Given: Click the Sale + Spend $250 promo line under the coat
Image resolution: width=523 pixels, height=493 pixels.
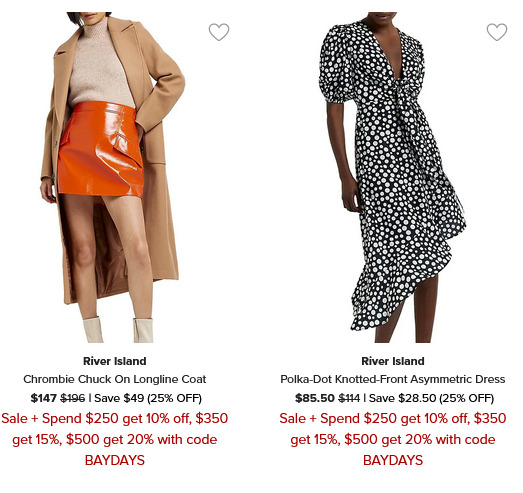Looking at the screenshot, I should 114,418.
